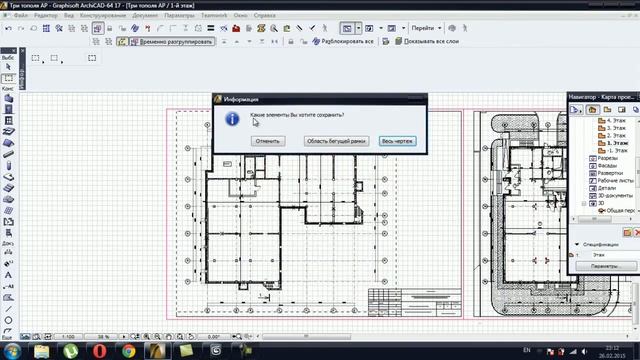The width and height of the screenshot is (640, 360).
Task: Click Разблокировать все button
Action: (343, 42)
